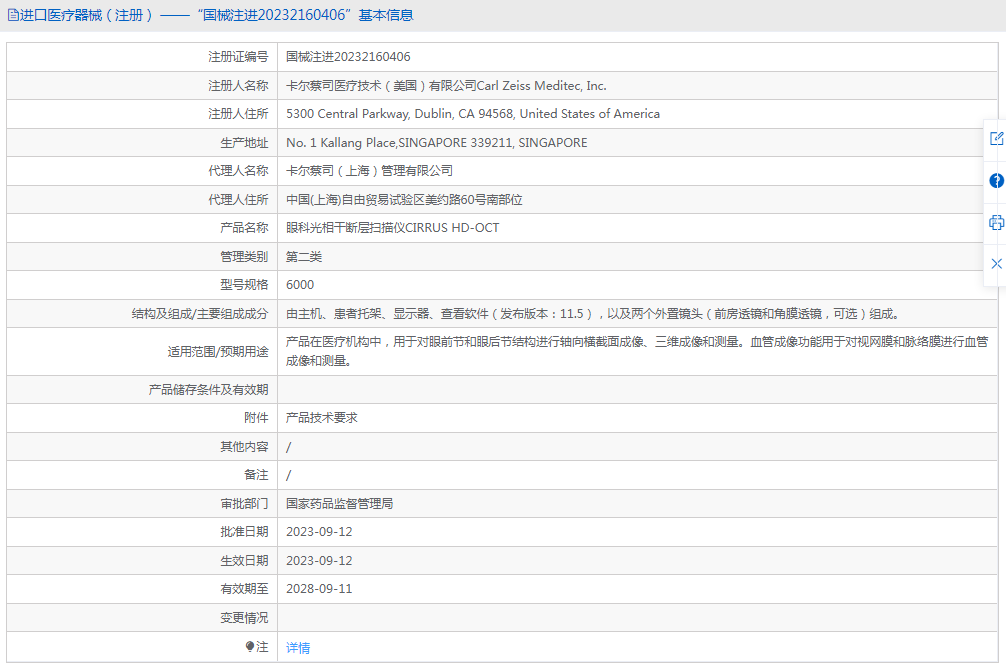This screenshot has width=1006, height=668.
Task: Click the printer icon in the side toolbar
Action: pyautogui.click(x=996, y=223)
